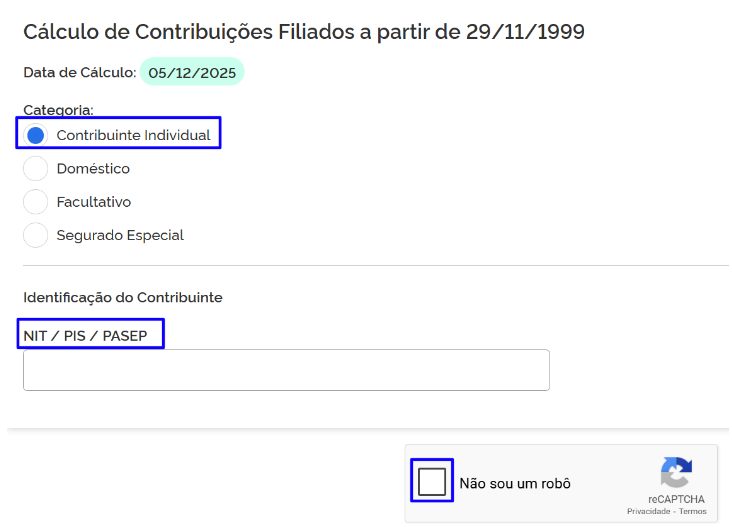Click the Doméstico label text

tap(93, 169)
